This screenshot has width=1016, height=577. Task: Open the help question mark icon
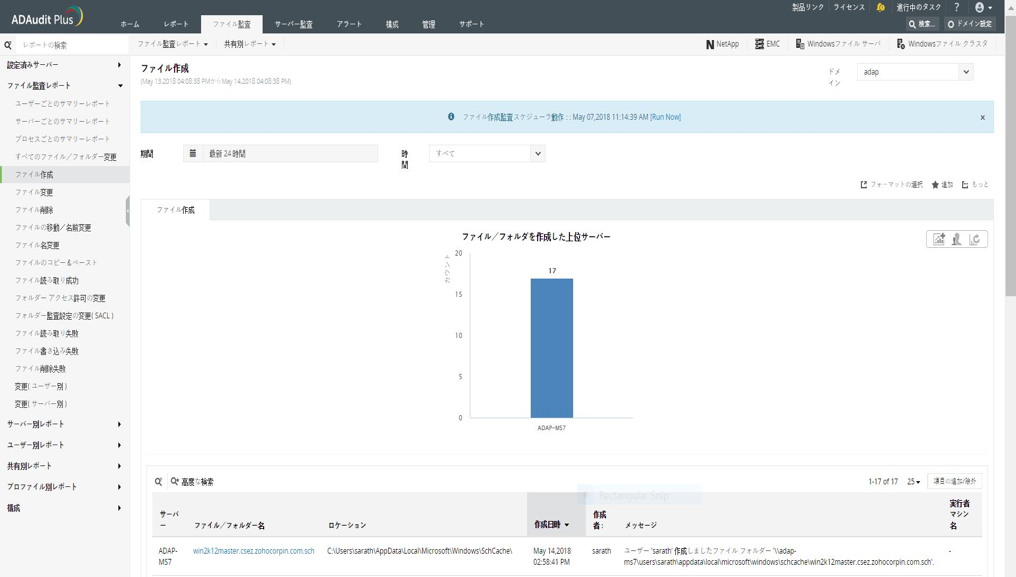956,7
